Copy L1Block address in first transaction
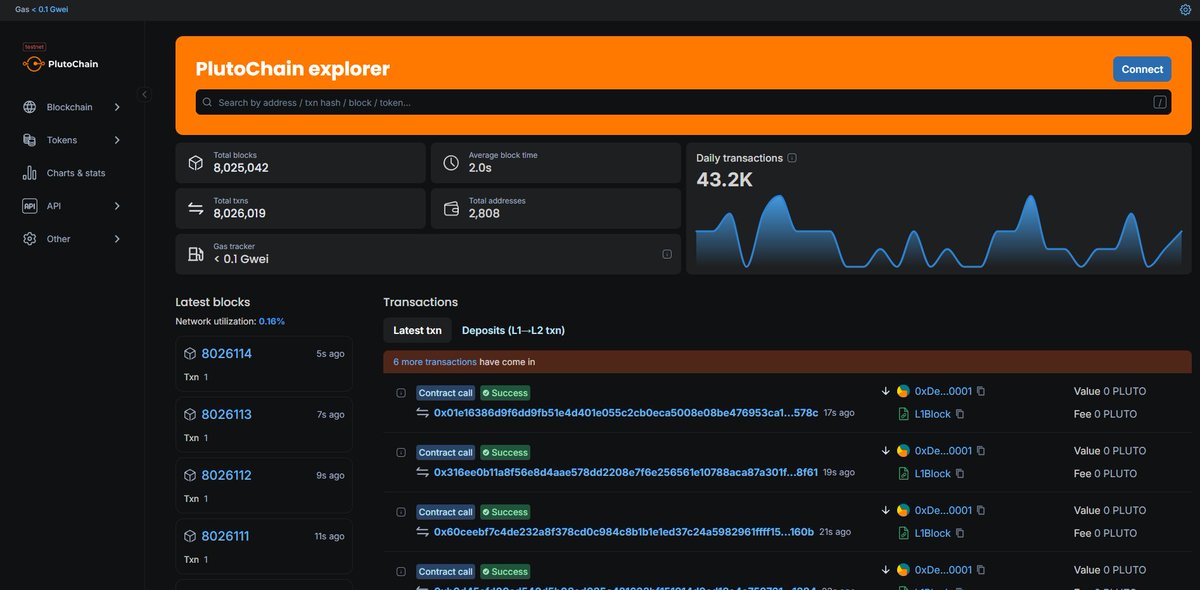This screenshot has width=1200, height=590. (x=960, y=414)
